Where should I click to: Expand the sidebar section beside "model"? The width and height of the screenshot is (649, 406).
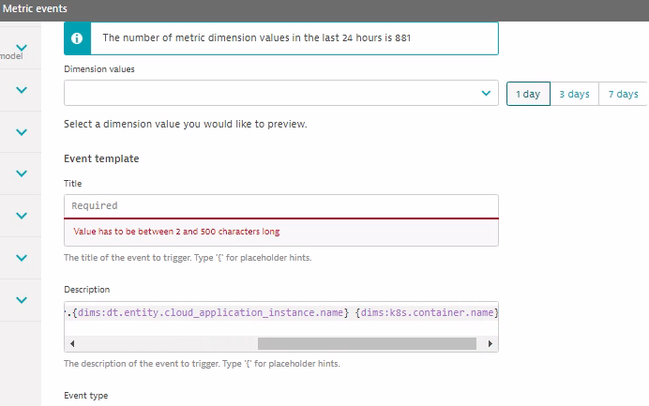pyautogui.click(x=21, y=48)
